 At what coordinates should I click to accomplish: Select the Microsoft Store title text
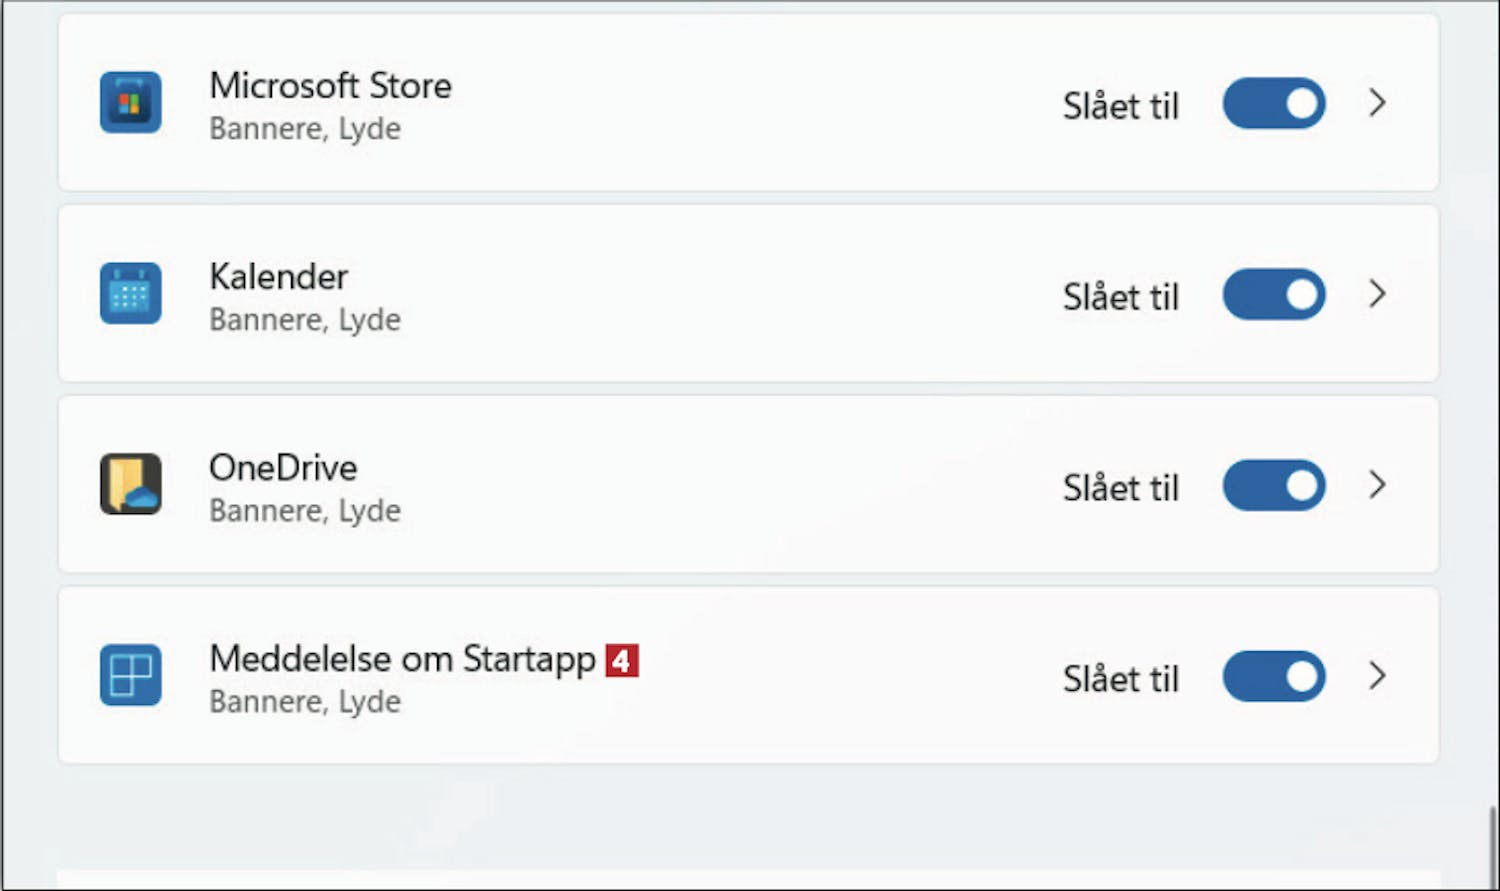coord(330,86)
